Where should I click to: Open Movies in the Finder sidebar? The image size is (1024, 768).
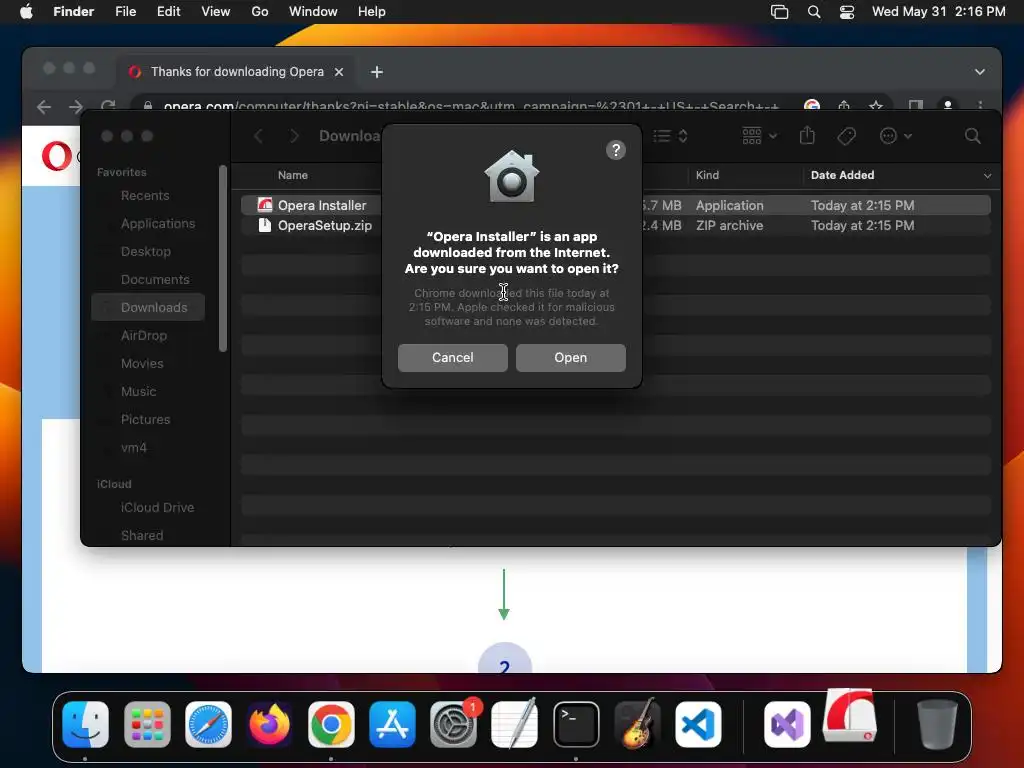tap(142, 364)
